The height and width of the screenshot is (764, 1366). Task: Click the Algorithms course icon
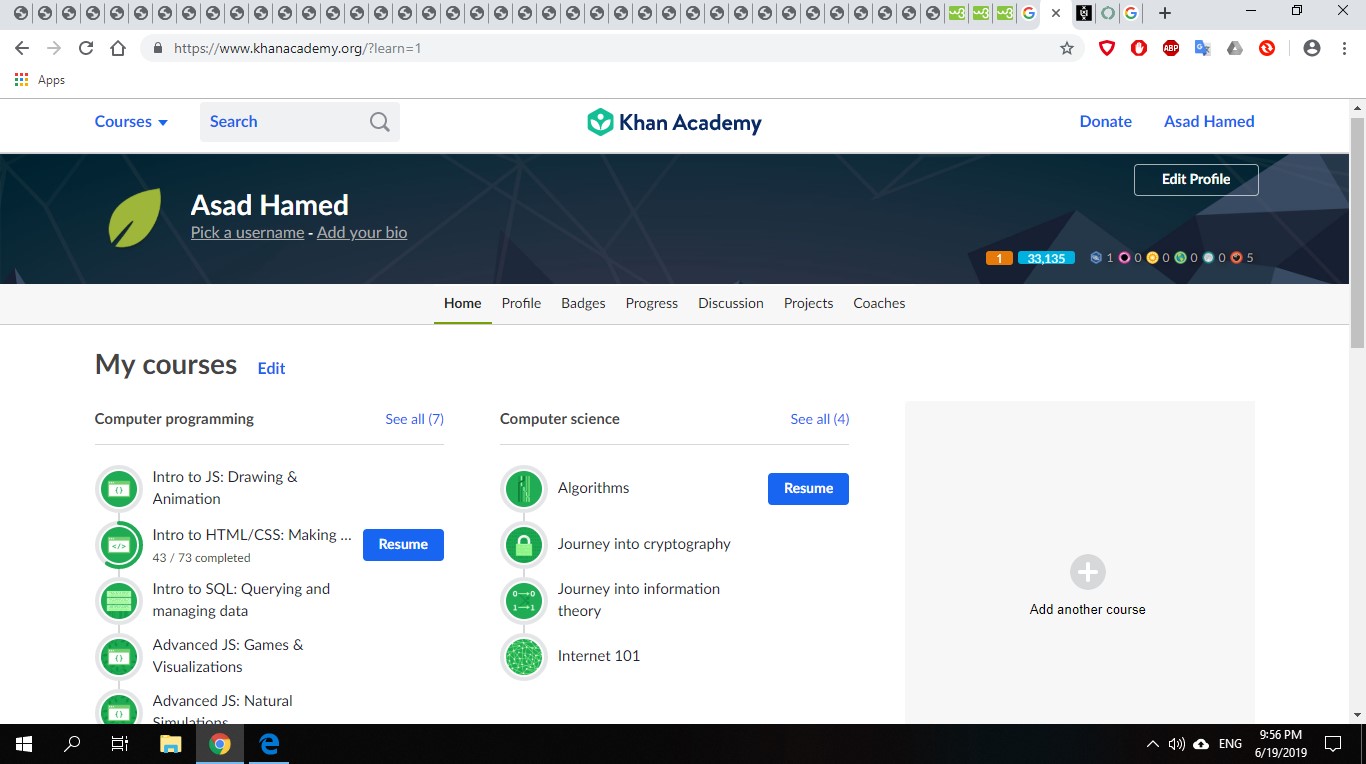(524, 489)
